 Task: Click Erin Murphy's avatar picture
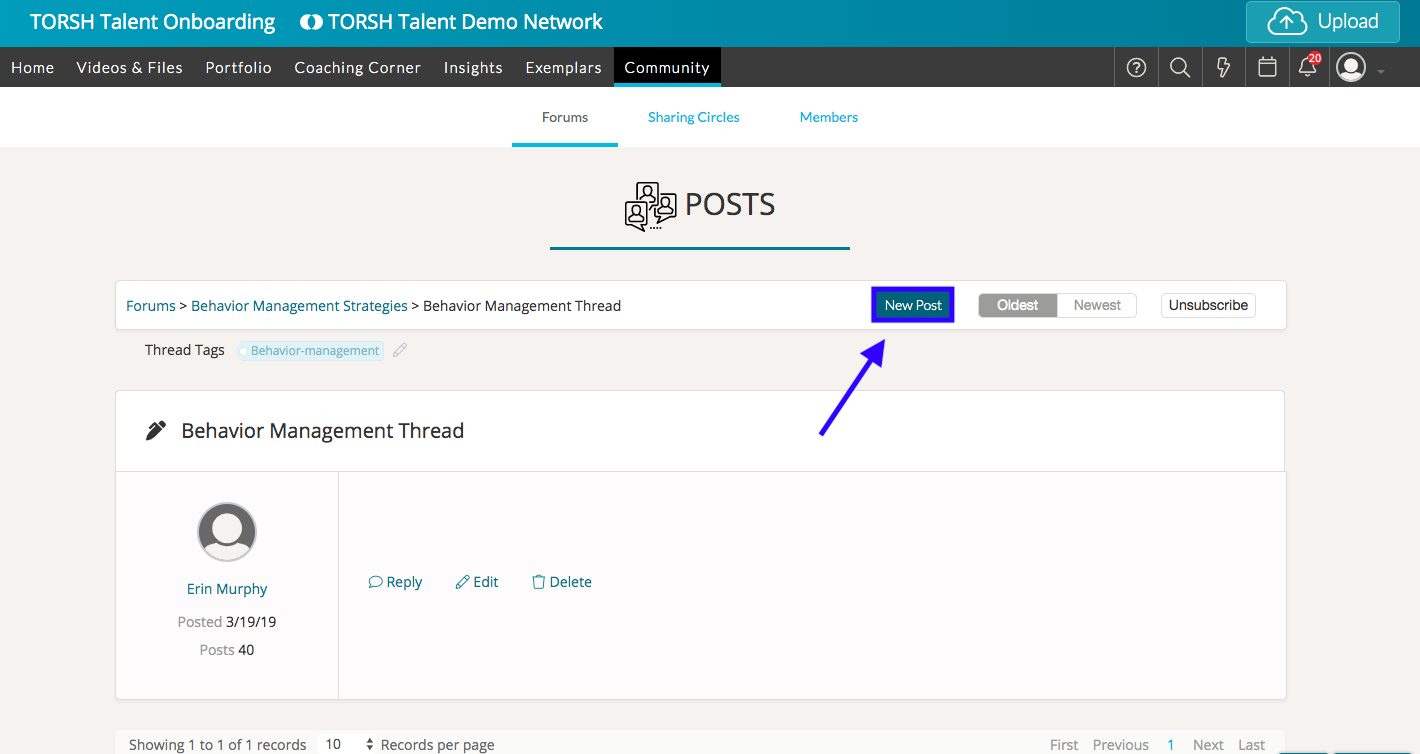pos(227,532)
